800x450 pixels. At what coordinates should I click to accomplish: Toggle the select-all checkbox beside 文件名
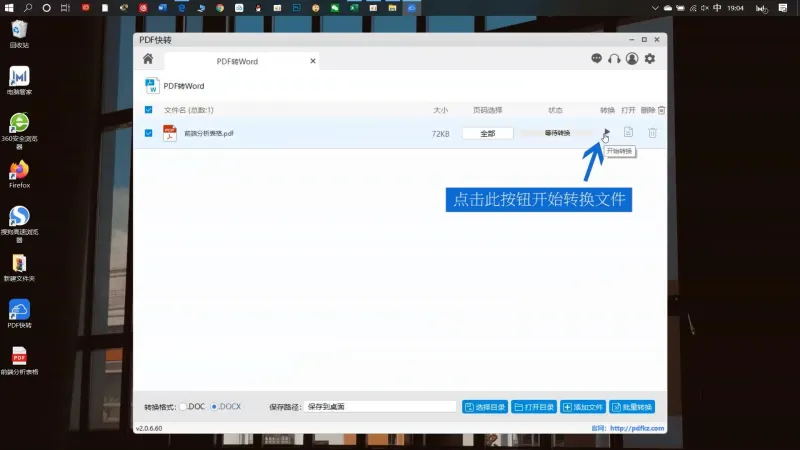click(148, 110)
